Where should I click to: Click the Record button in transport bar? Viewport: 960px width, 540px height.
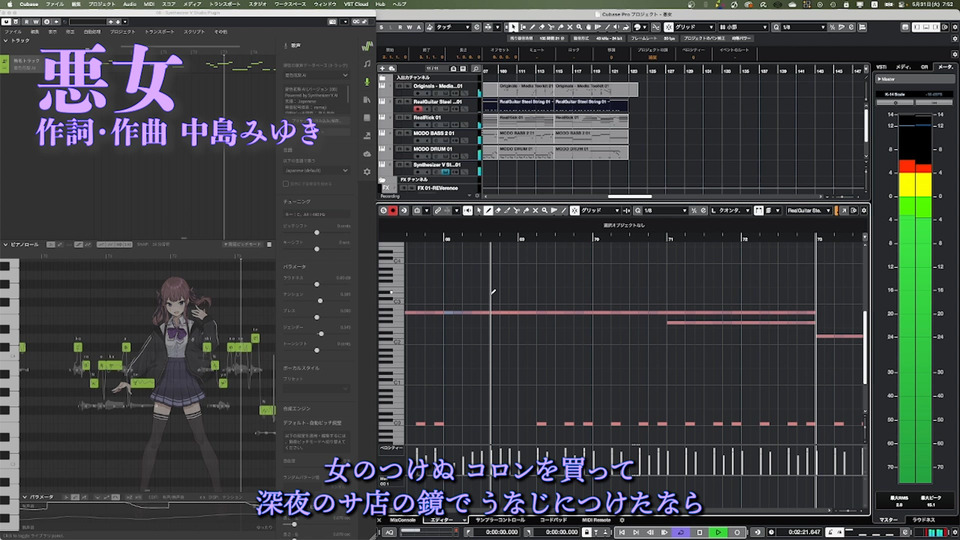pos(737,532)
